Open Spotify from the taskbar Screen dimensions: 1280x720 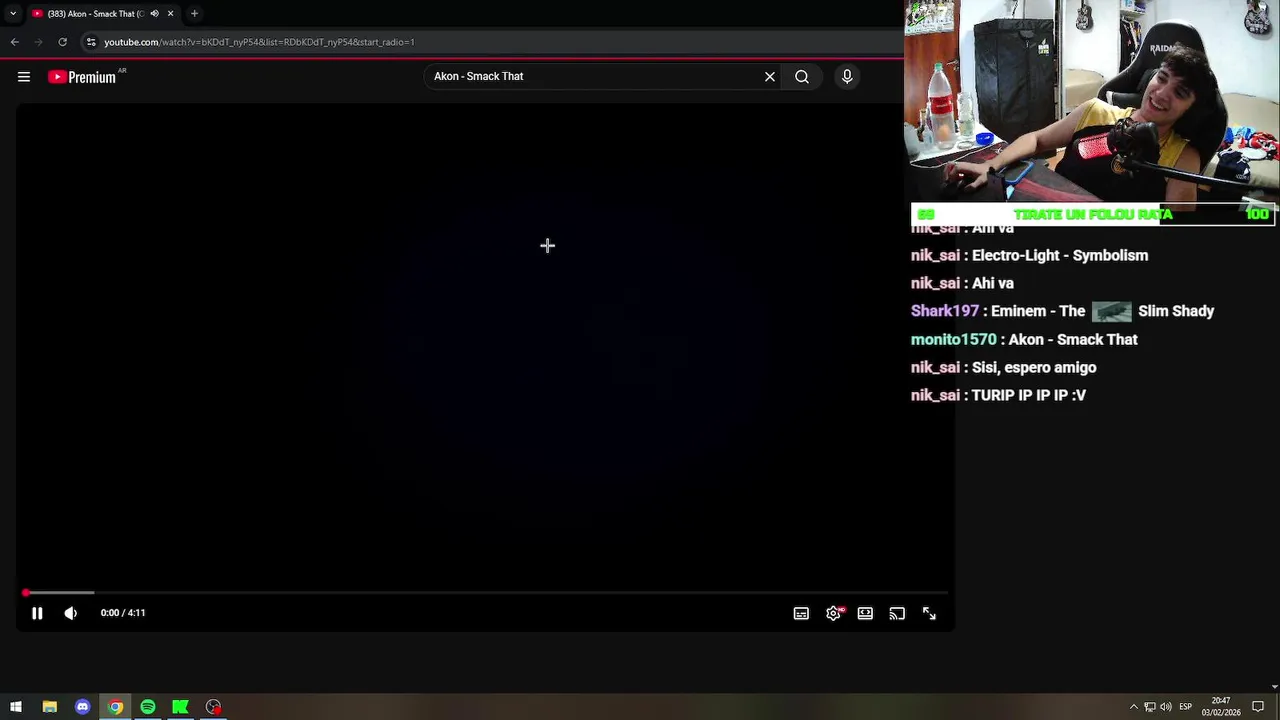(x=148, y=707)
